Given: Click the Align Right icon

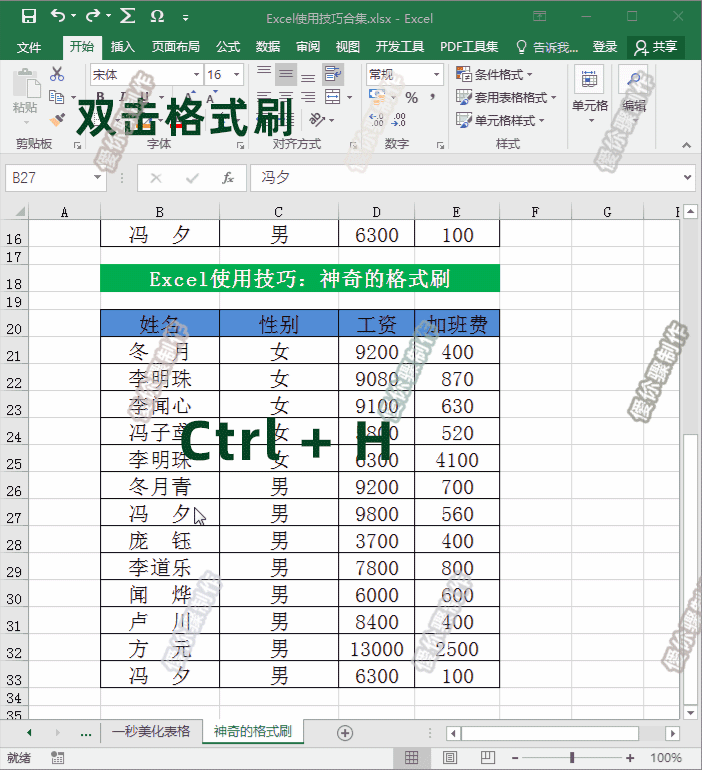Looking at the screenshot, I should 308,97.
